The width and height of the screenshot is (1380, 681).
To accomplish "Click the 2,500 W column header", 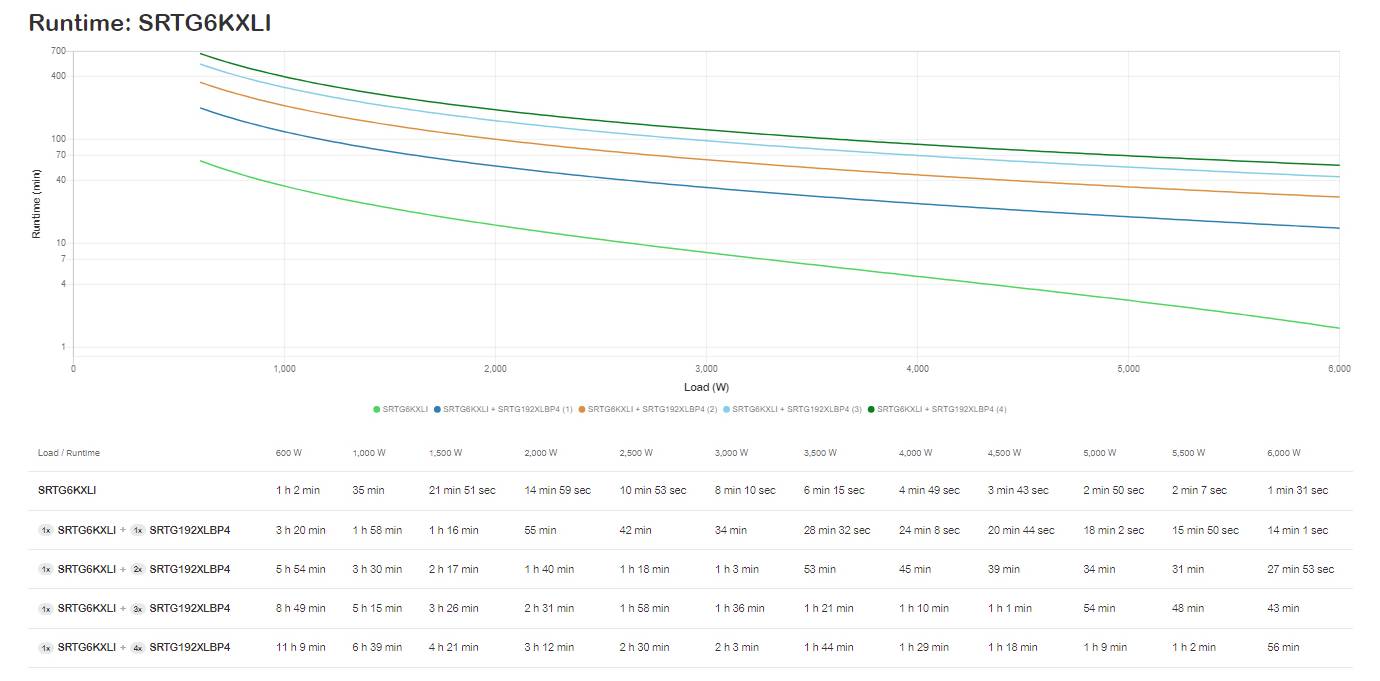I will (636, 453).
